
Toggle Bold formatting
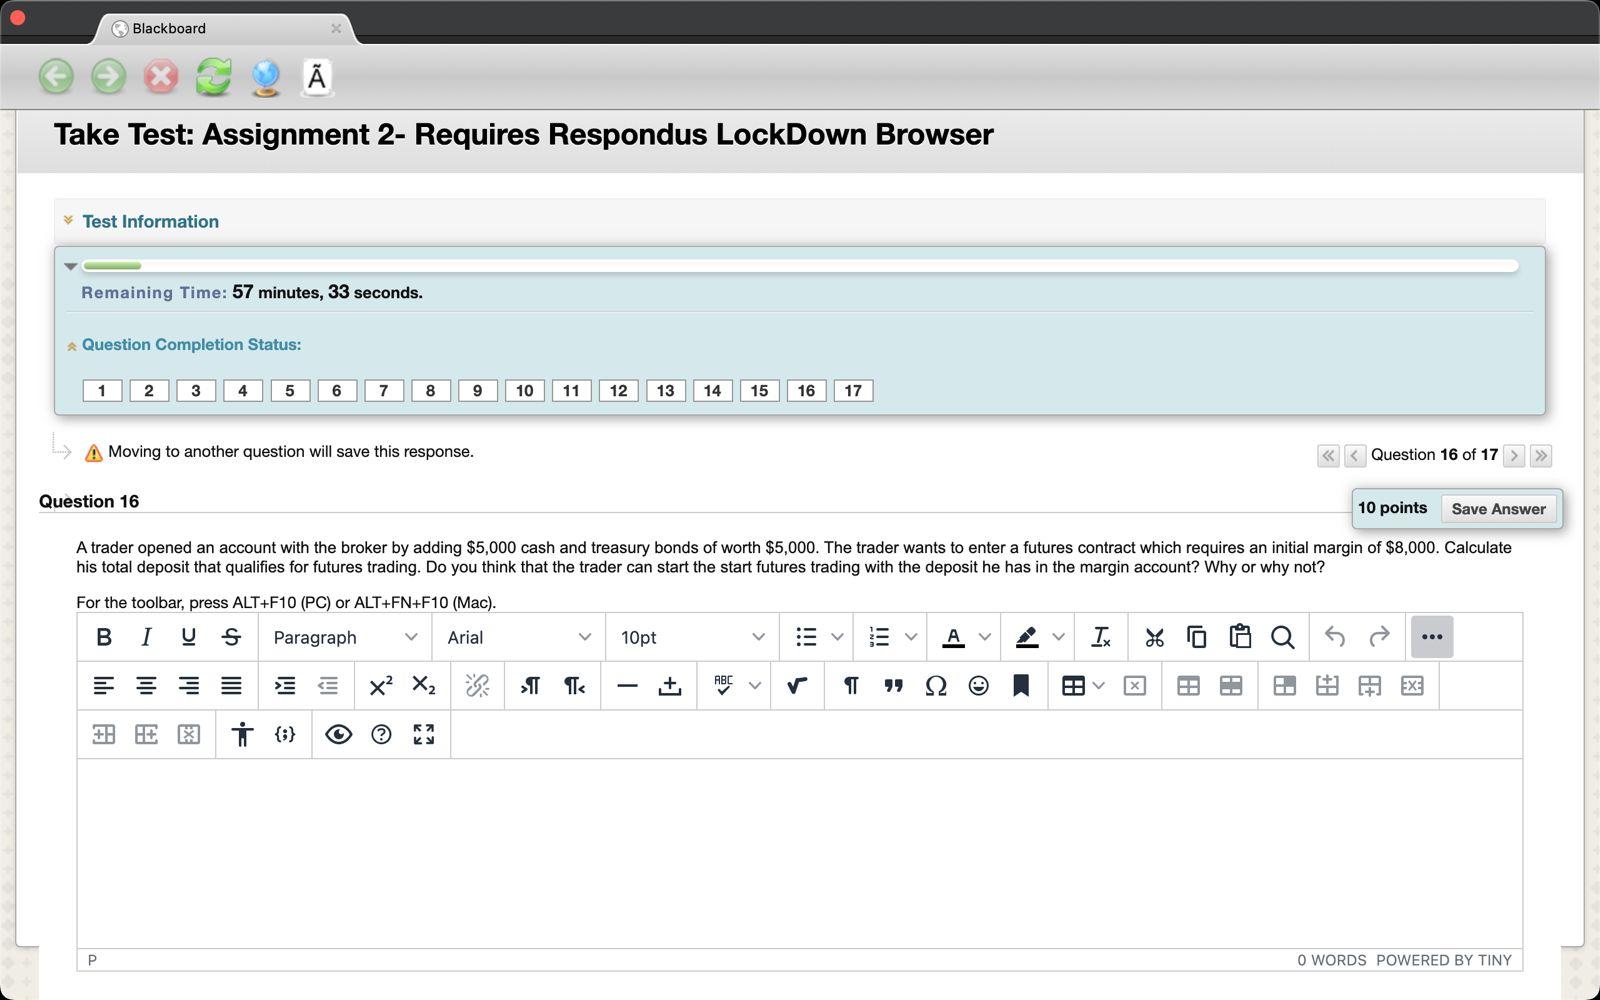[103, 637]
